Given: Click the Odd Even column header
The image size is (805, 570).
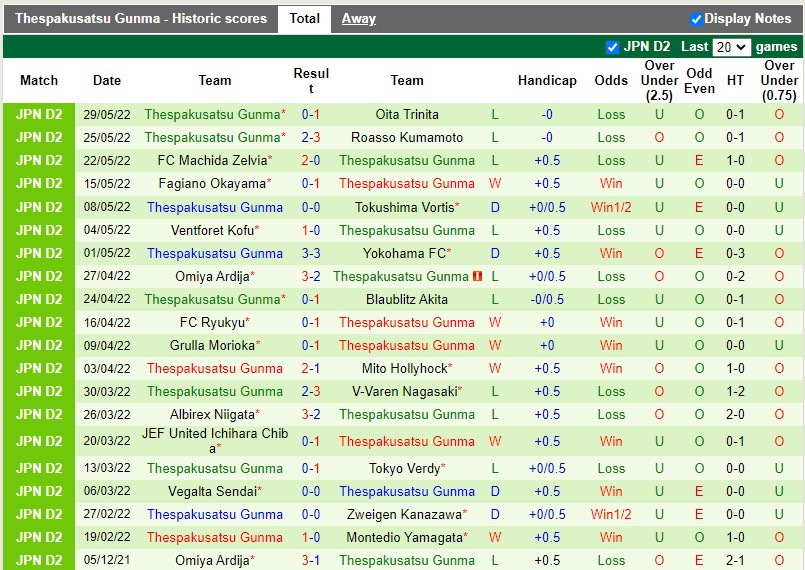Looking at the screenshot, I should coord(699,81).
